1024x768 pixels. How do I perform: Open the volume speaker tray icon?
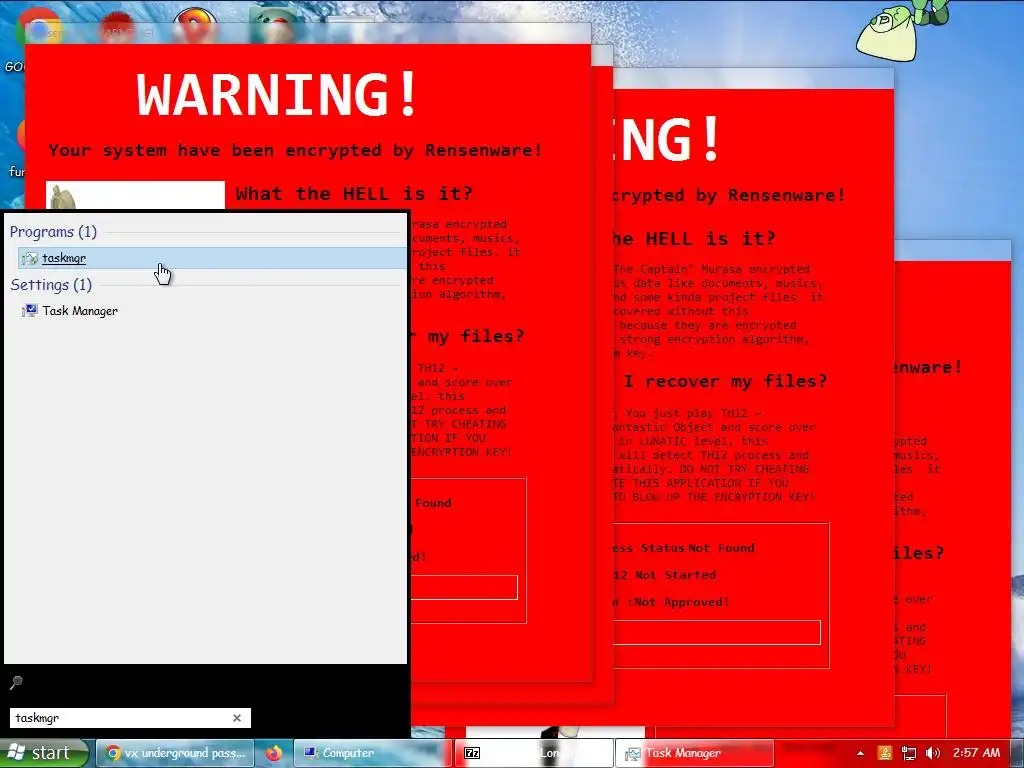point(933,753)
